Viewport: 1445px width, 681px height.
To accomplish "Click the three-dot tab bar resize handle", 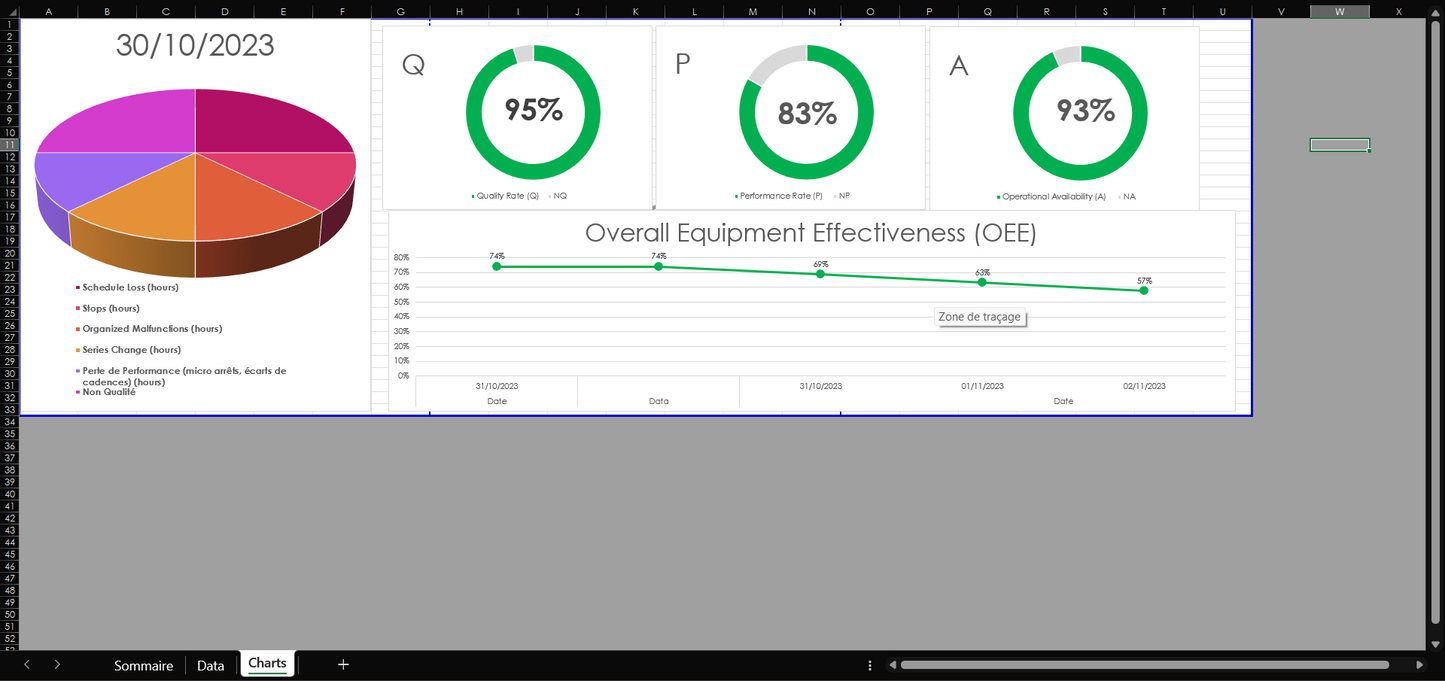I will coord(869,665).
